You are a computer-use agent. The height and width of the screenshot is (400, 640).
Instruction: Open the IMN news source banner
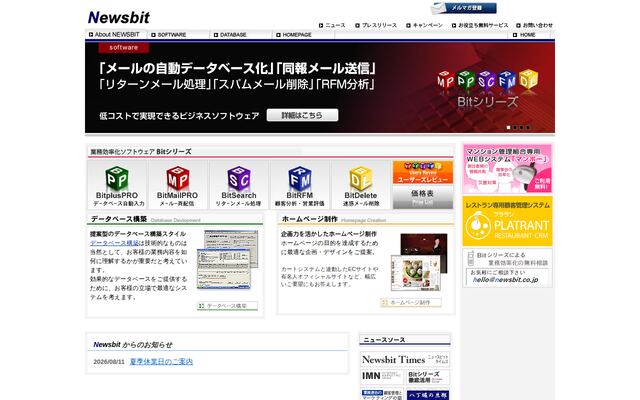coord(382,377)
